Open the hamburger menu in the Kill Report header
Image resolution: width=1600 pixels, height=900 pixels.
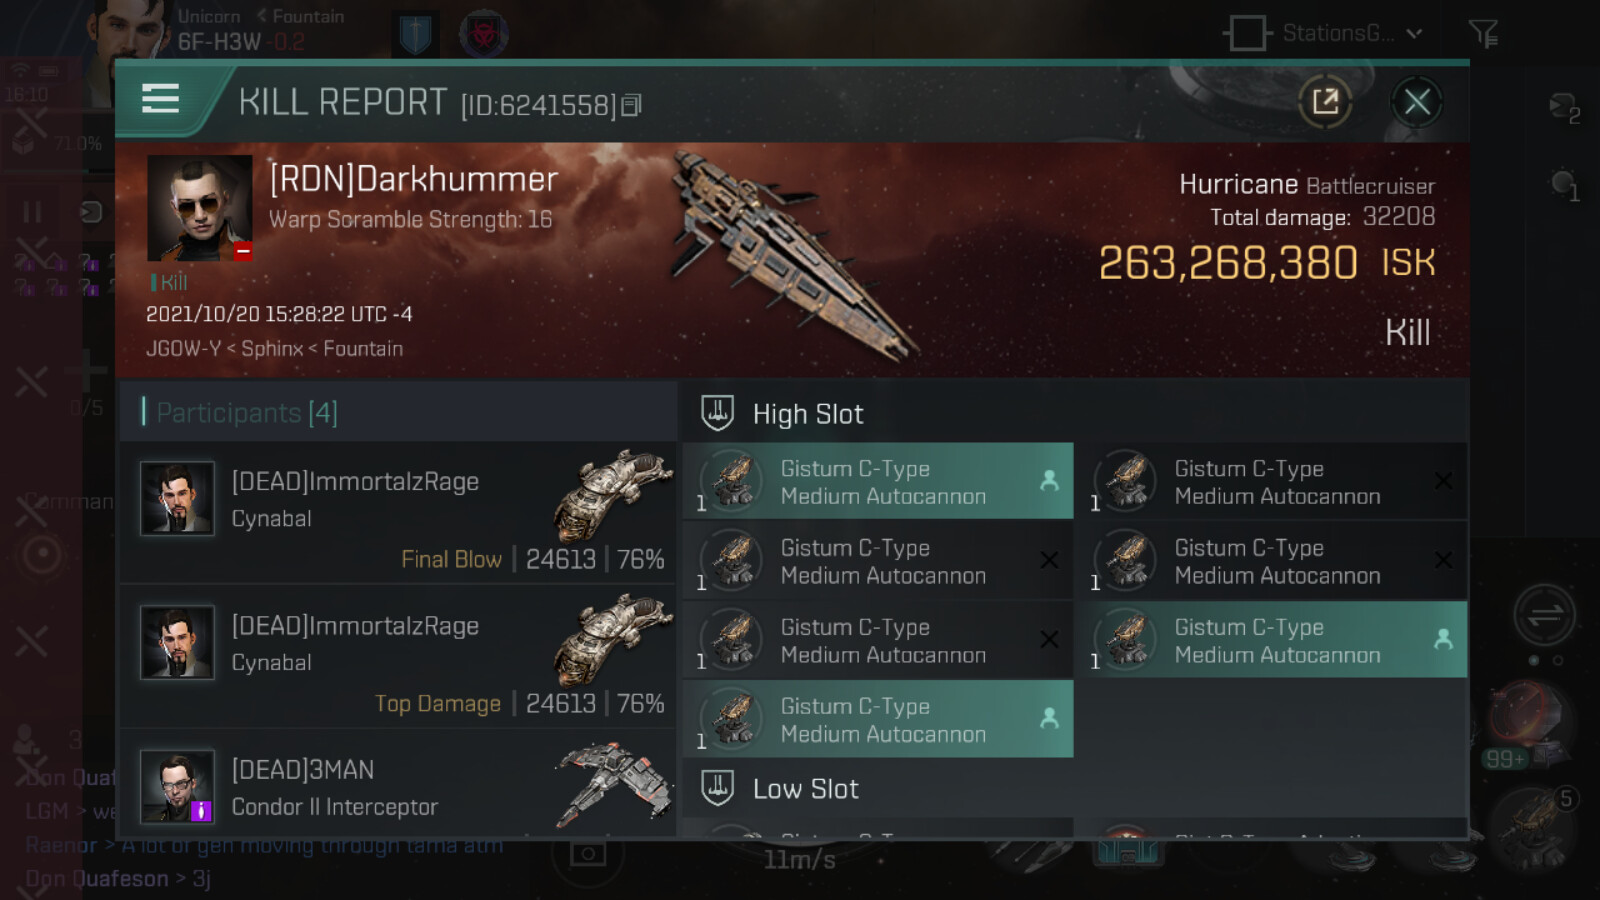tap(160, 99)
